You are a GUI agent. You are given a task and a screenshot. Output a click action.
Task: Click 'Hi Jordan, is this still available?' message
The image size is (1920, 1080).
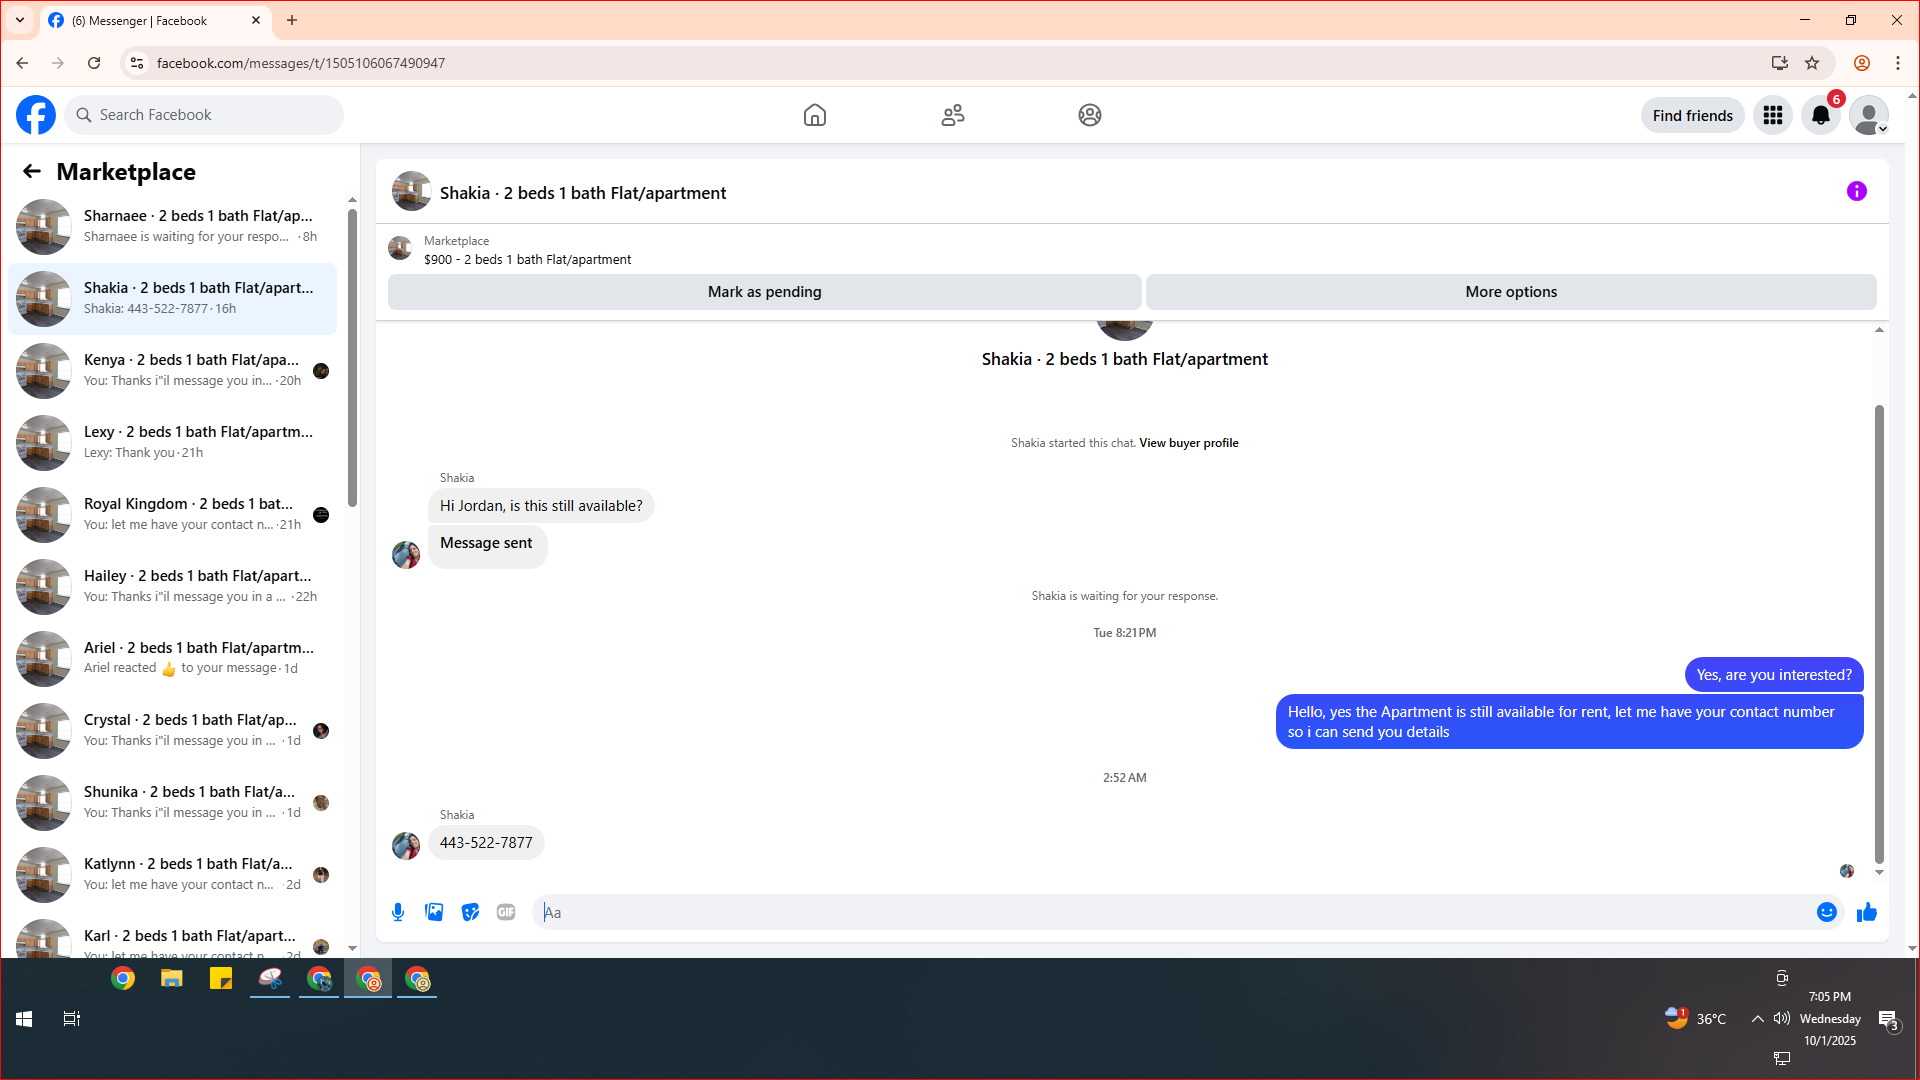(x=541, y=506)
